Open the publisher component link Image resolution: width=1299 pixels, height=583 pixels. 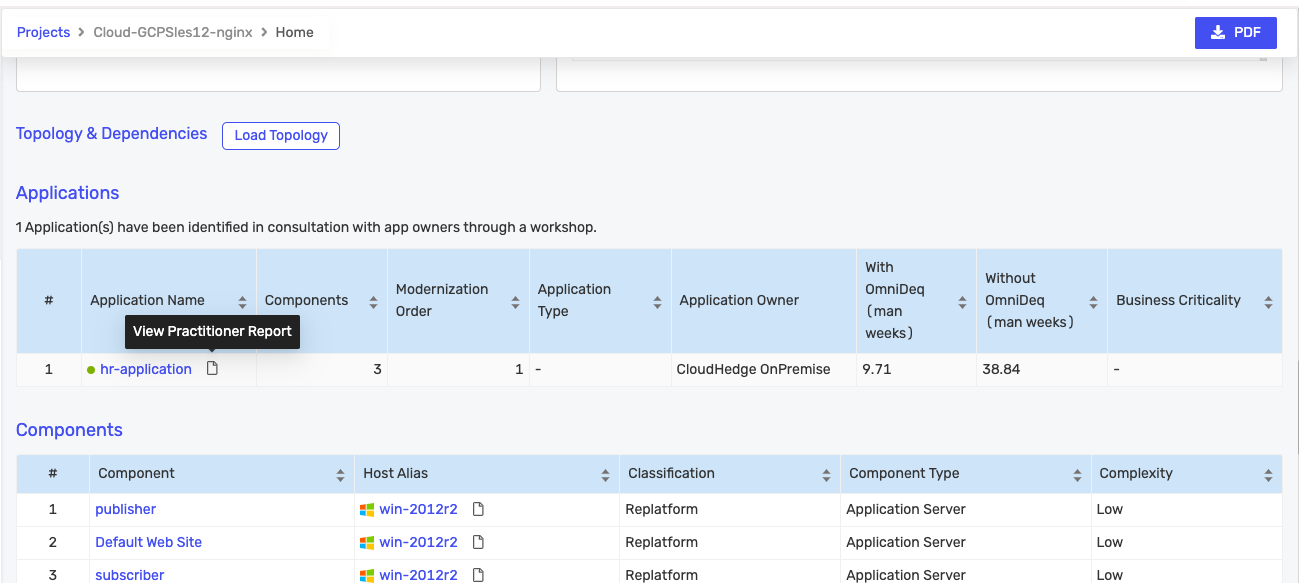(x=126, y=509)
